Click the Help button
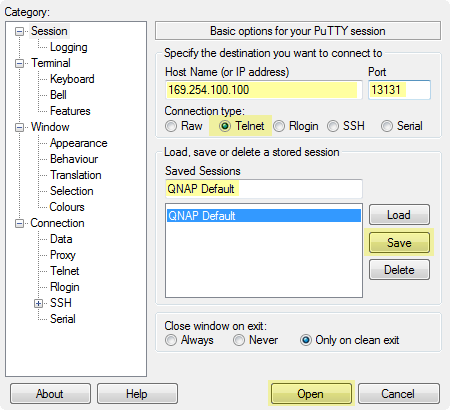The image size is (450, 410). point(137,394)
